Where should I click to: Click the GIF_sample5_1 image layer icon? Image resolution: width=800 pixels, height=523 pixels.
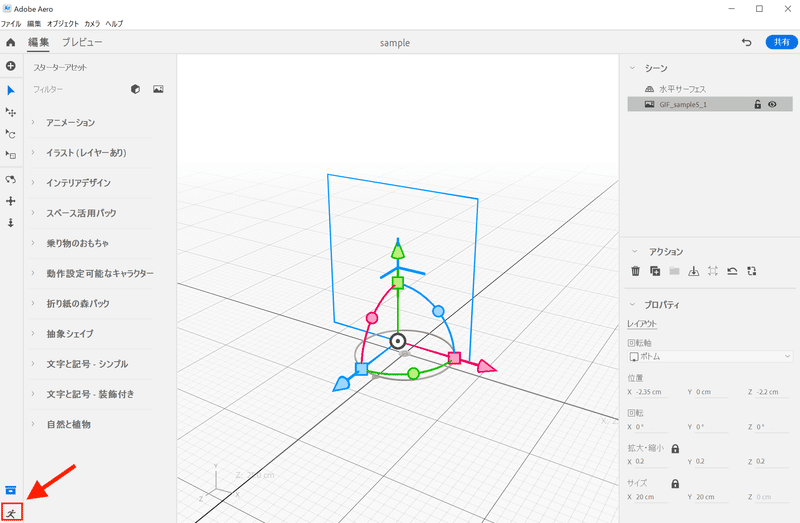[649, 104]
